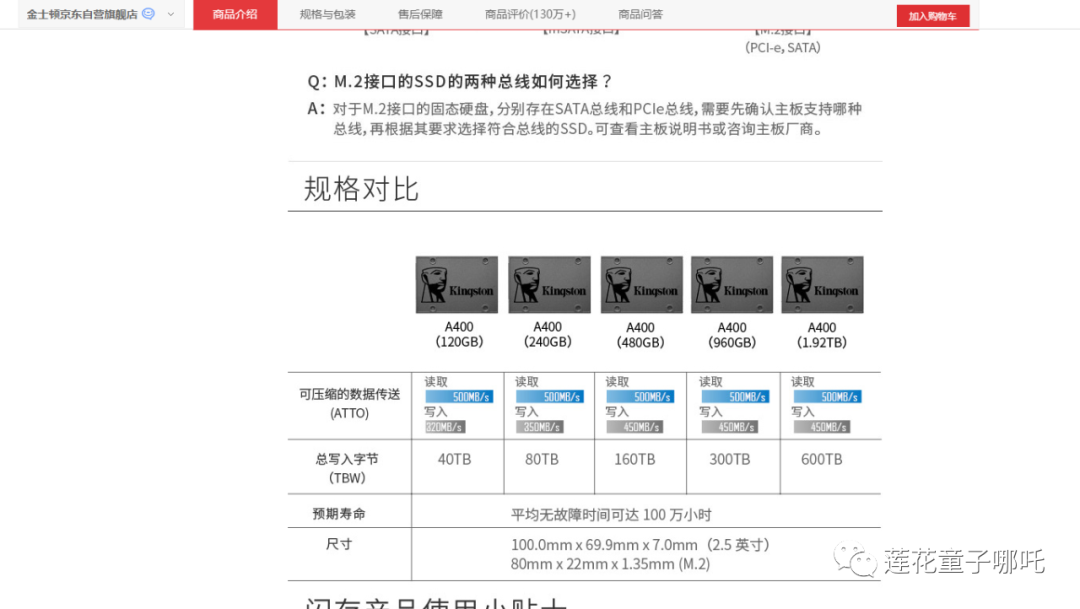The width and height of the screenshot is (1080, 609).
Task: Click the 总写入字节 (TBW) row header
Action: (347, 468)
